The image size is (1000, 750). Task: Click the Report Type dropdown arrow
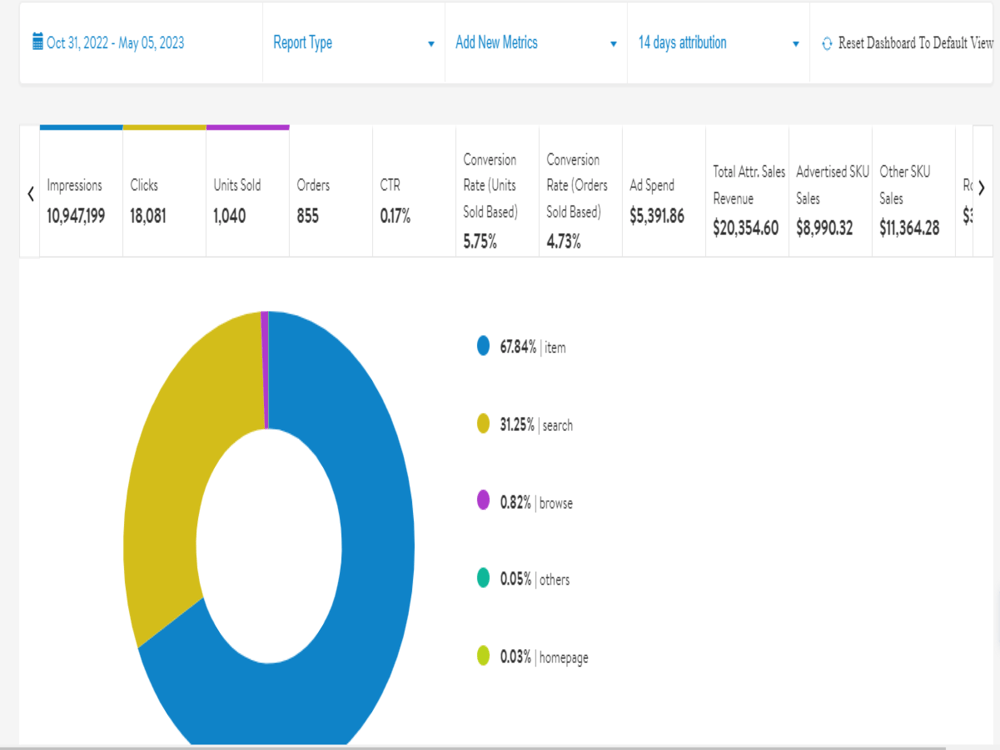pyautogui.click(x=431, y=44)
